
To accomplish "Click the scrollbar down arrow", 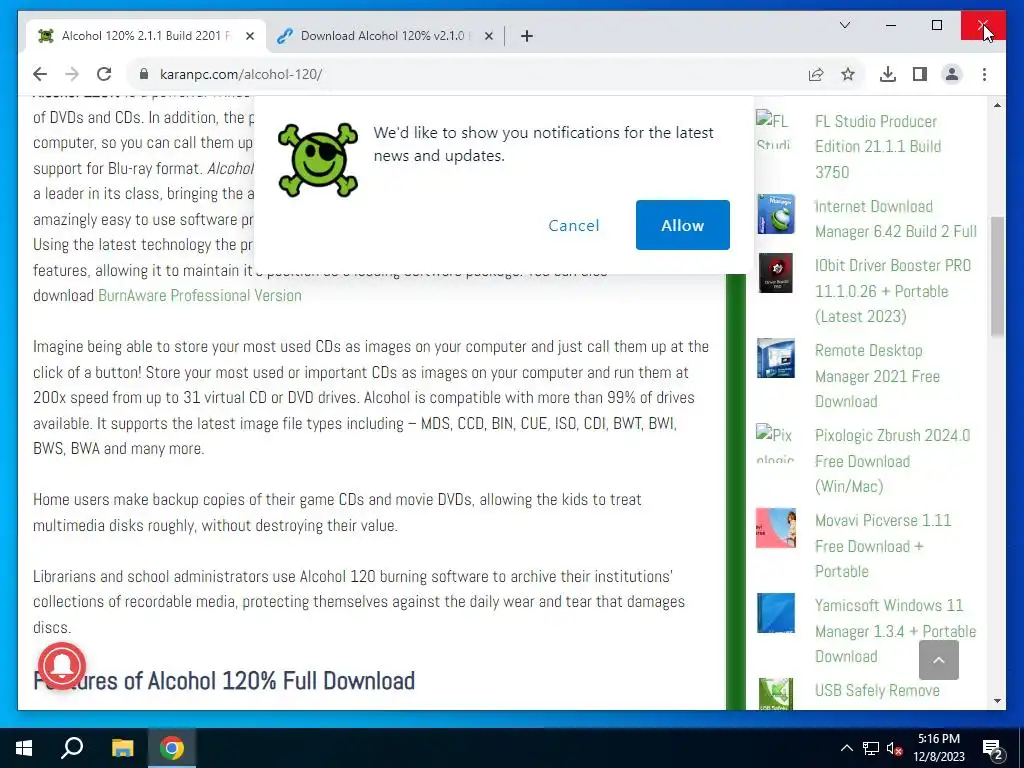I will (x=997, y=701).
